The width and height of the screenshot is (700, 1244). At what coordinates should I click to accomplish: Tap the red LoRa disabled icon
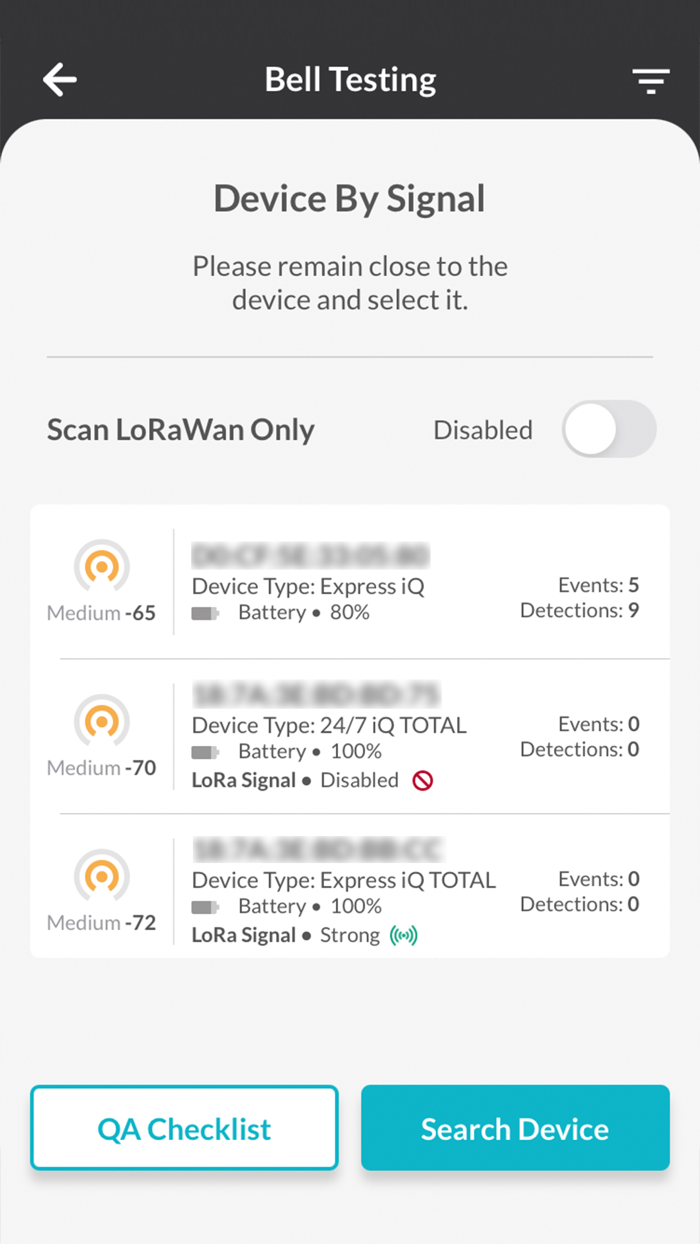422,781
